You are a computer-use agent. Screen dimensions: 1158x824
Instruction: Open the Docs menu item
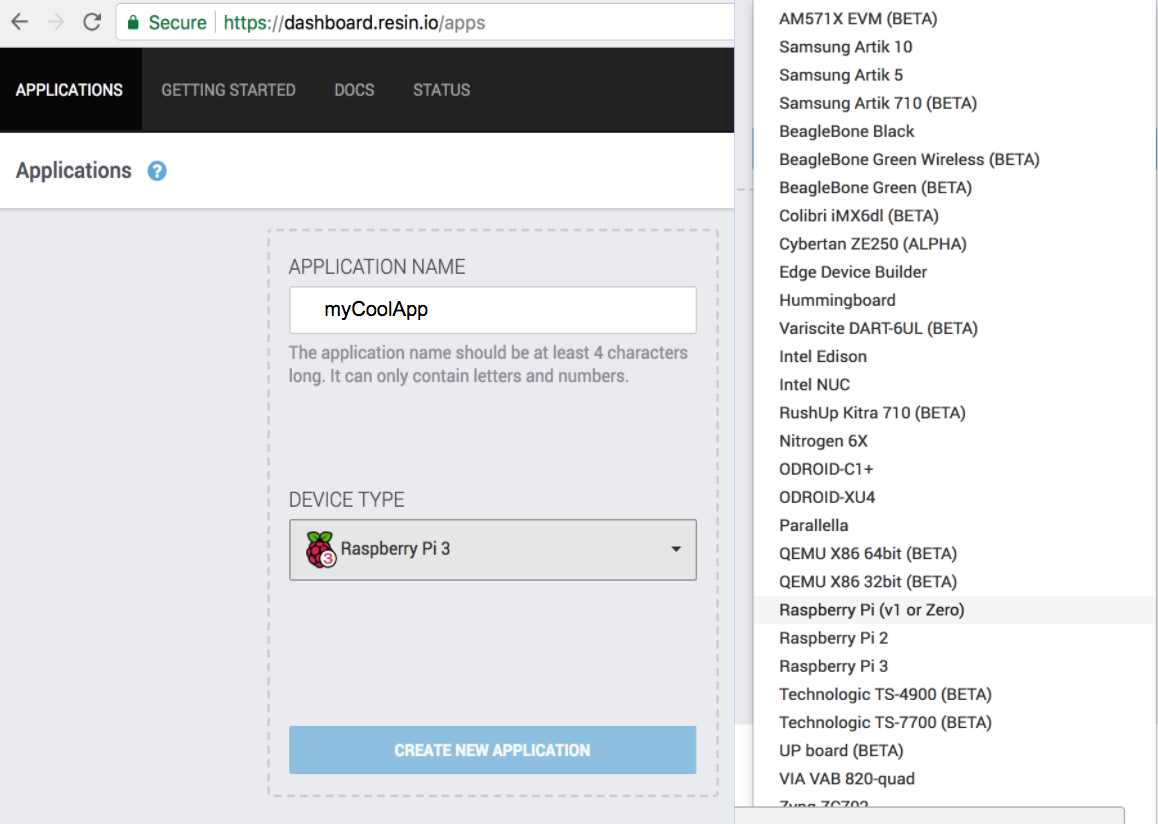[354, 90]
